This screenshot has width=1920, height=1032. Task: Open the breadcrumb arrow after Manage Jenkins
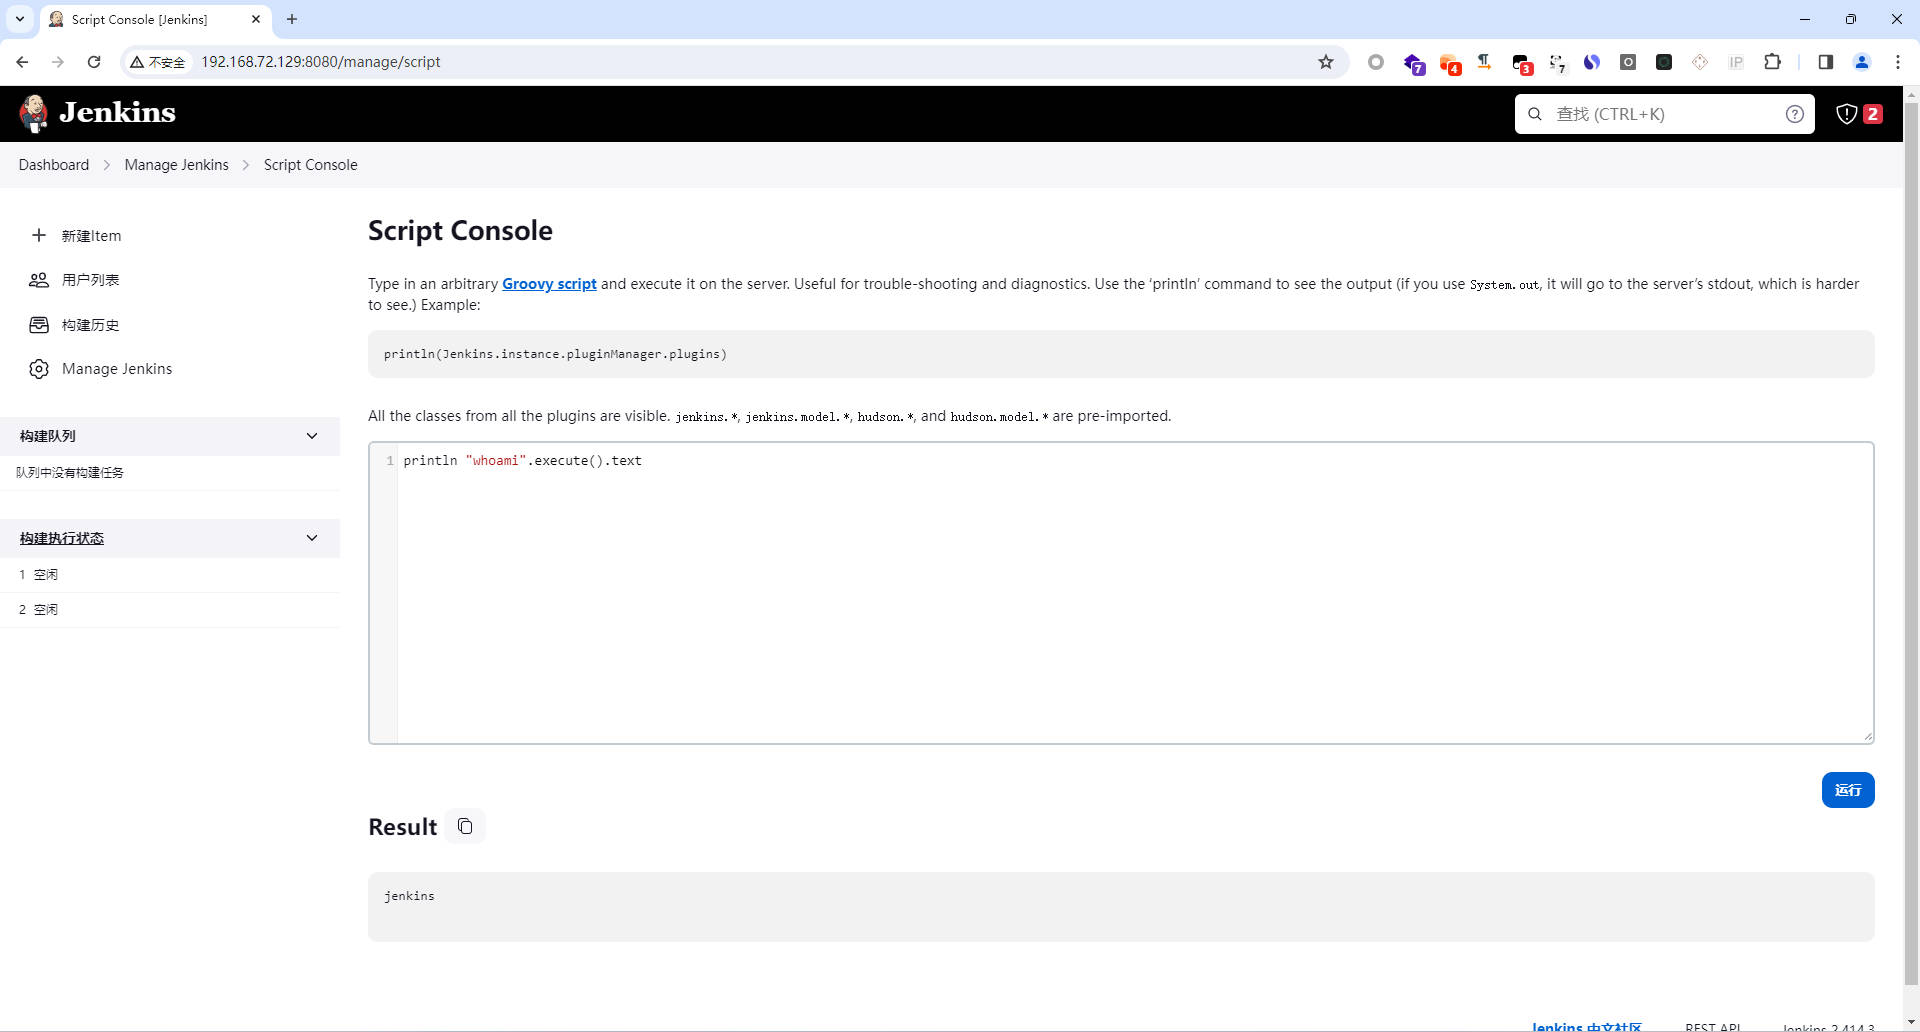(x=246, y=165)
